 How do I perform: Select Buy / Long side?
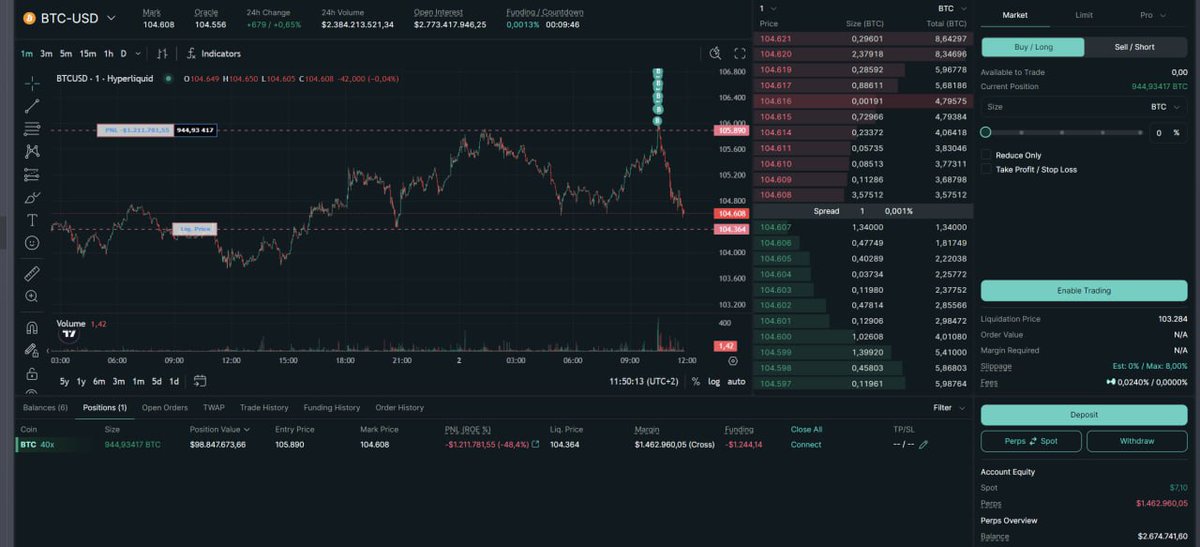(x=1033, y=47)
